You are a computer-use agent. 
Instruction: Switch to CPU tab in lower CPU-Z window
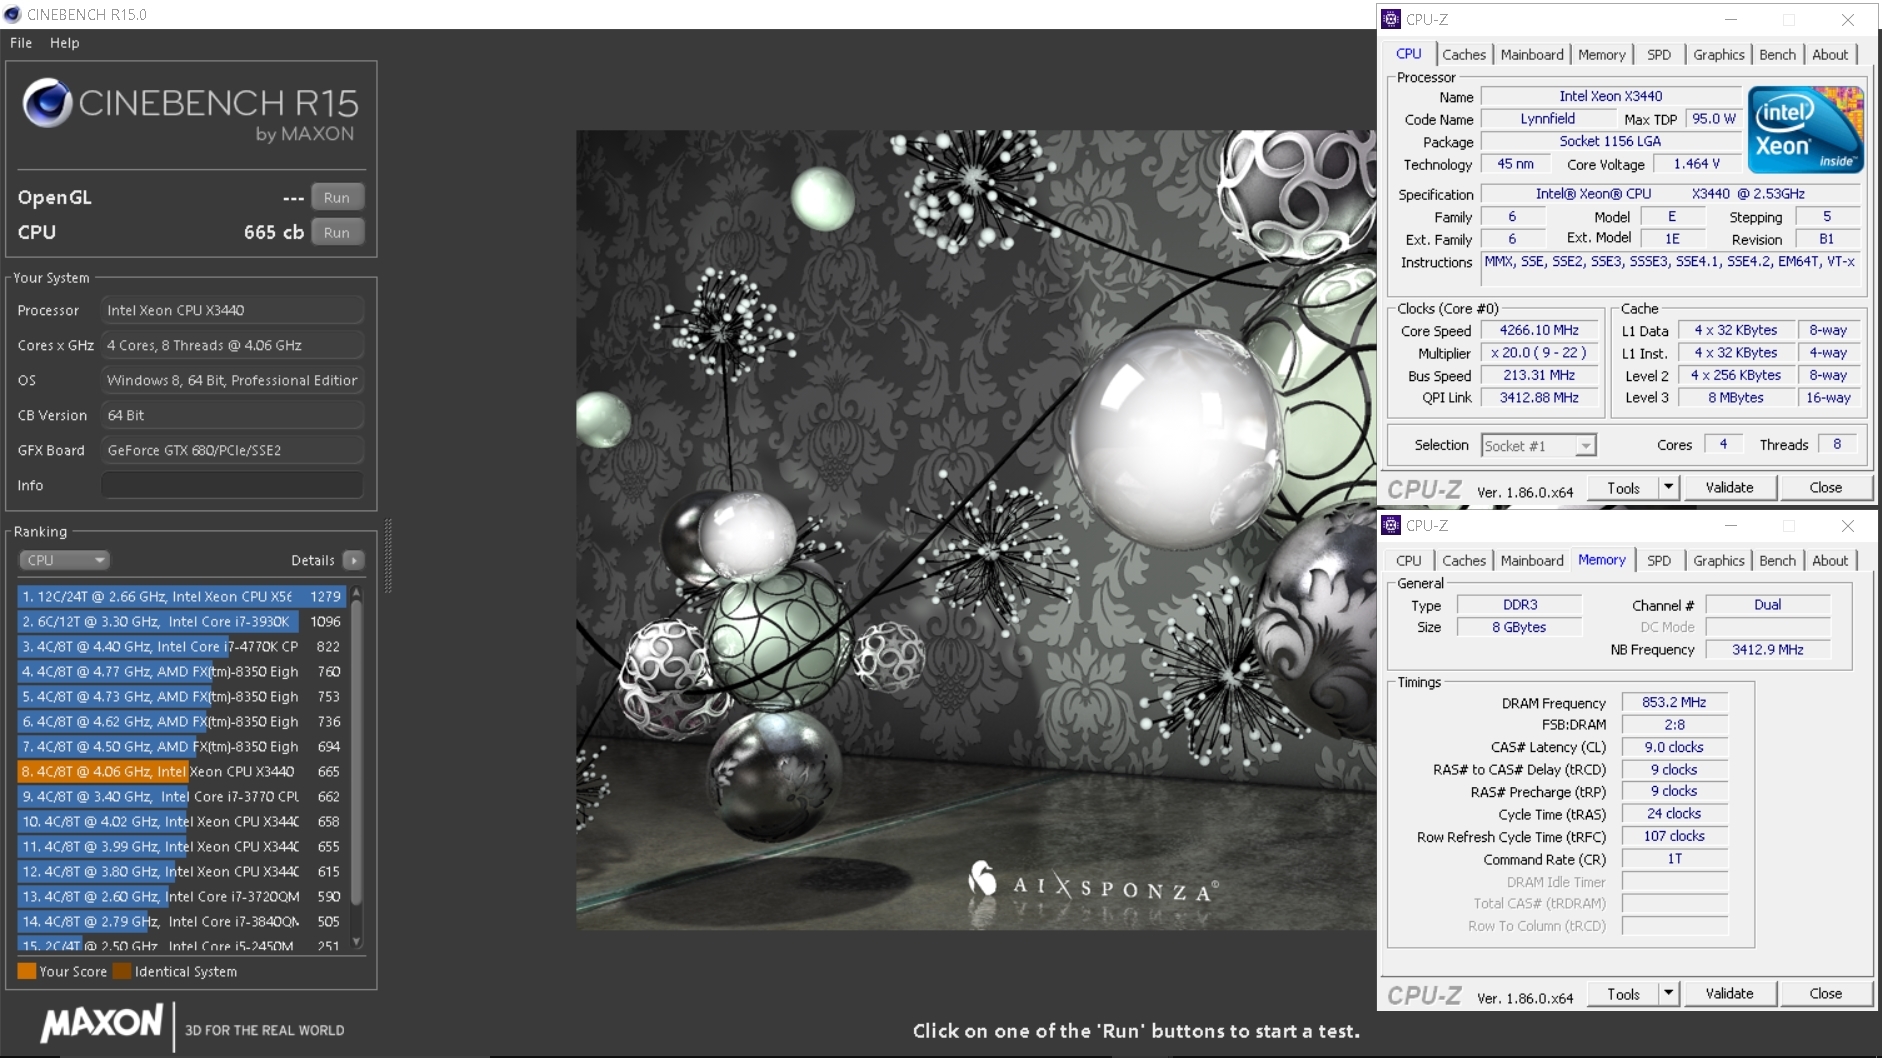(1409, 561)
